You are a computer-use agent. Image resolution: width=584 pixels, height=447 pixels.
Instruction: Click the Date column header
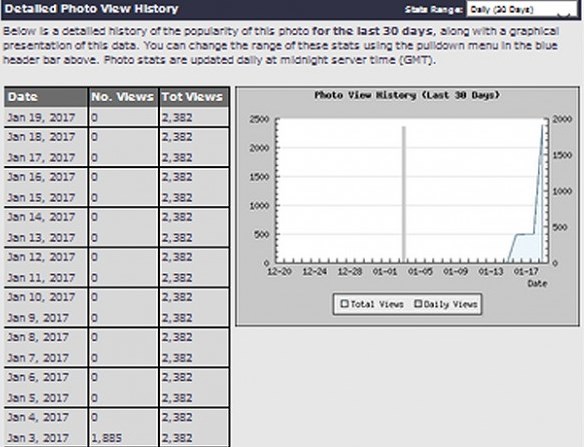point(46,97)
